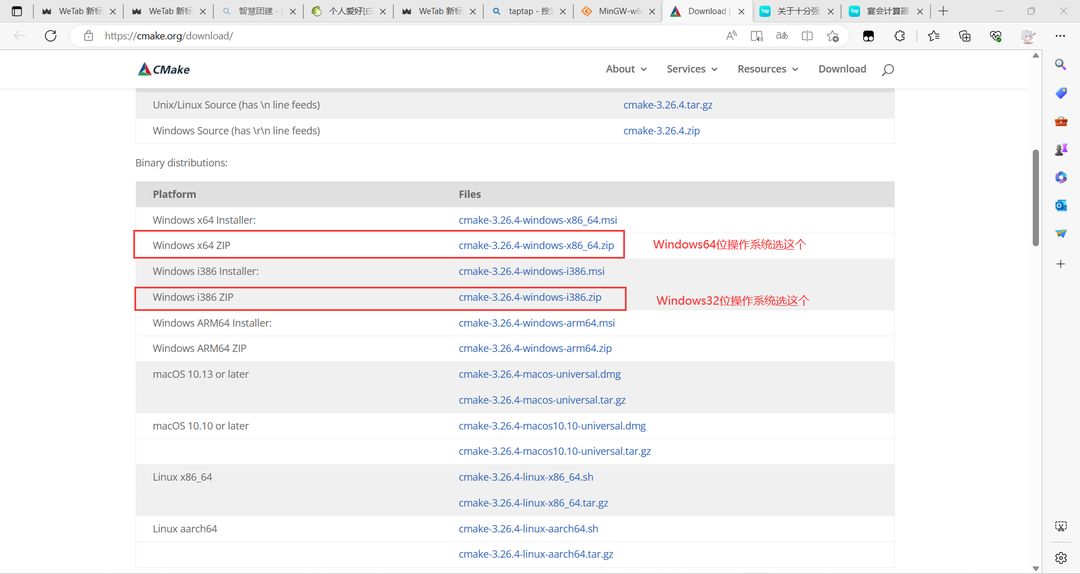Open Immersive Reader icon in address bar

click(756, 36)
